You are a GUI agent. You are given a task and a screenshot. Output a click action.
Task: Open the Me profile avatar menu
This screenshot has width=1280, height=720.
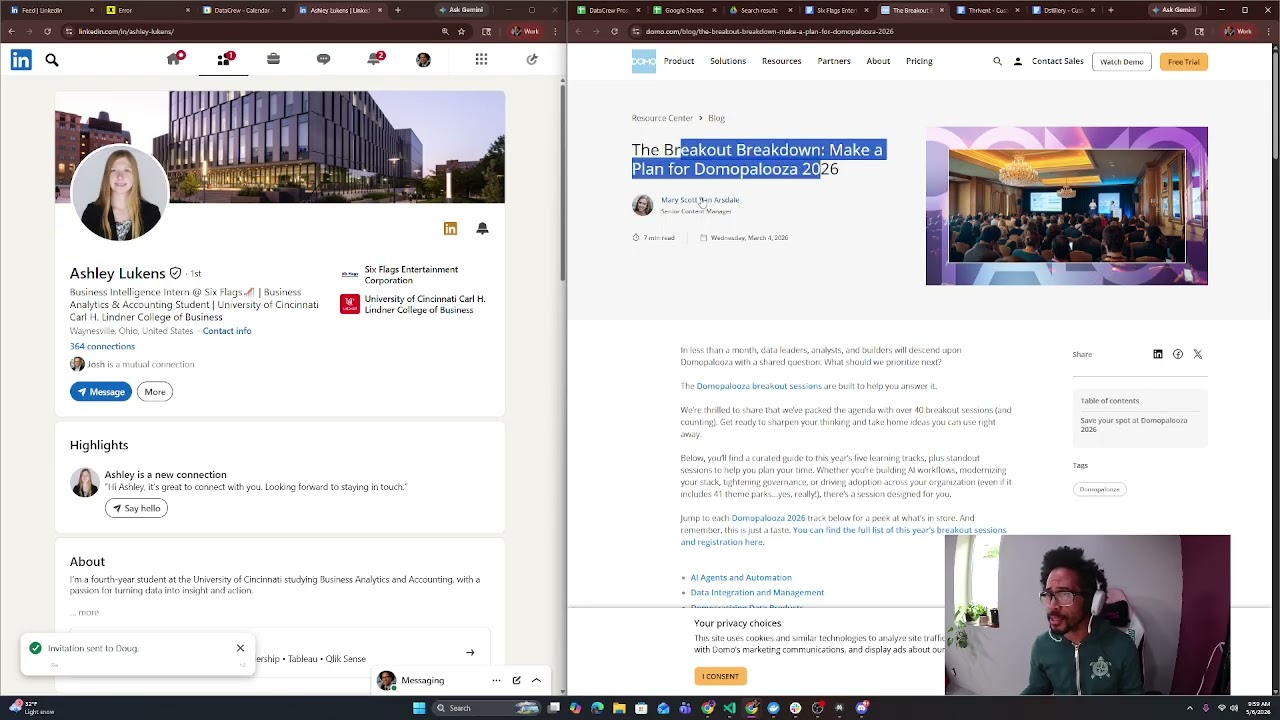pyautogui.click(x=423, y=60)
